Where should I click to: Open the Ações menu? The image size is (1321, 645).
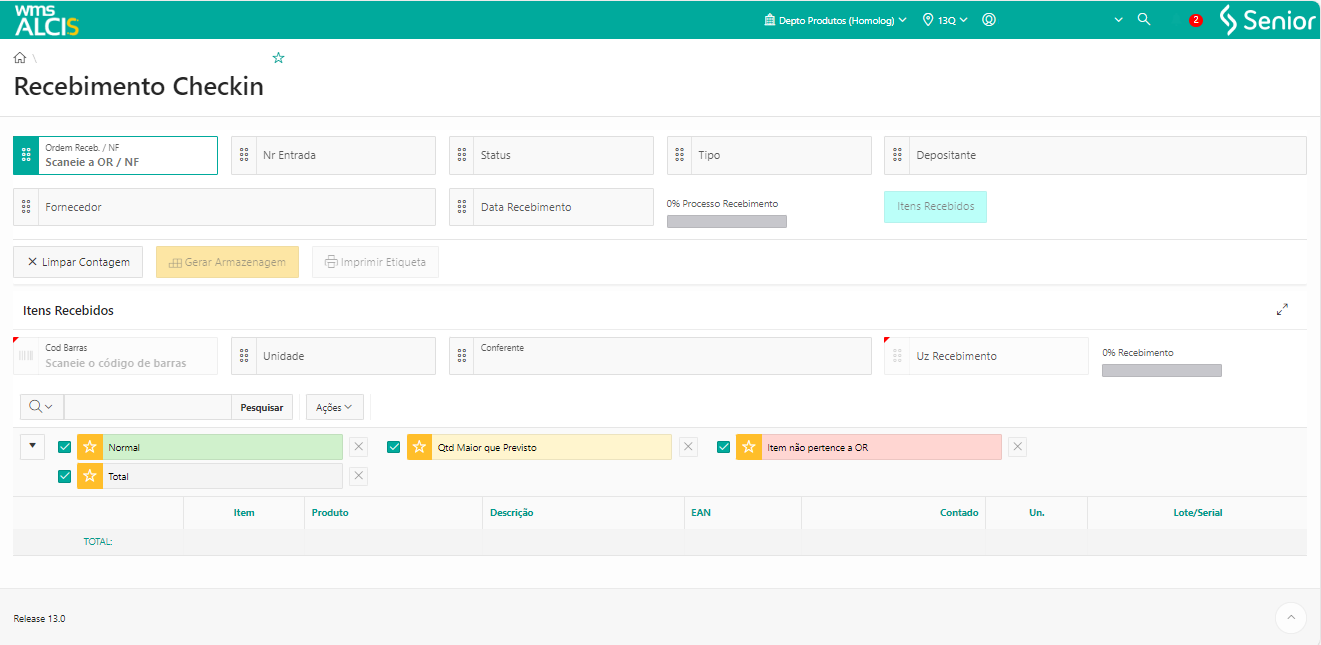tap(334, 407)
